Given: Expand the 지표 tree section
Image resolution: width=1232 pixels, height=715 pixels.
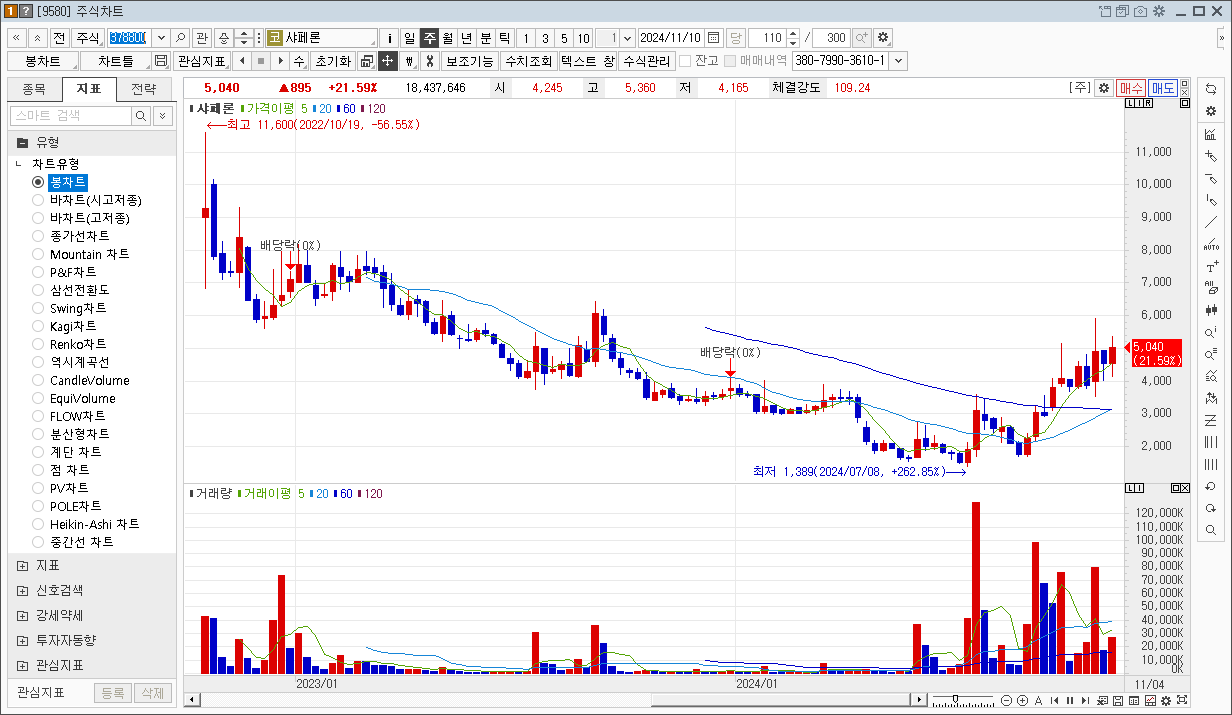Looking at the screenshot, I should [x=22, y=565].
